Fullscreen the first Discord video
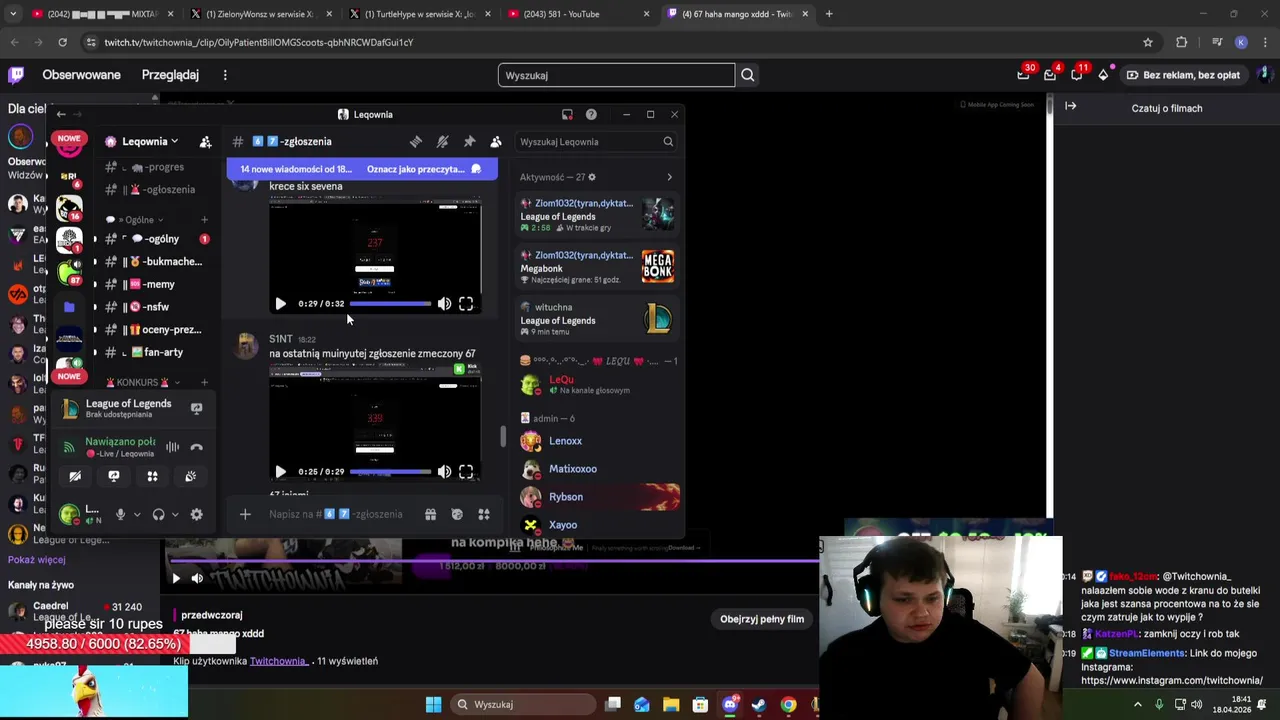Viewport: 1280px width, 720px height. click(x=466, y=304)
